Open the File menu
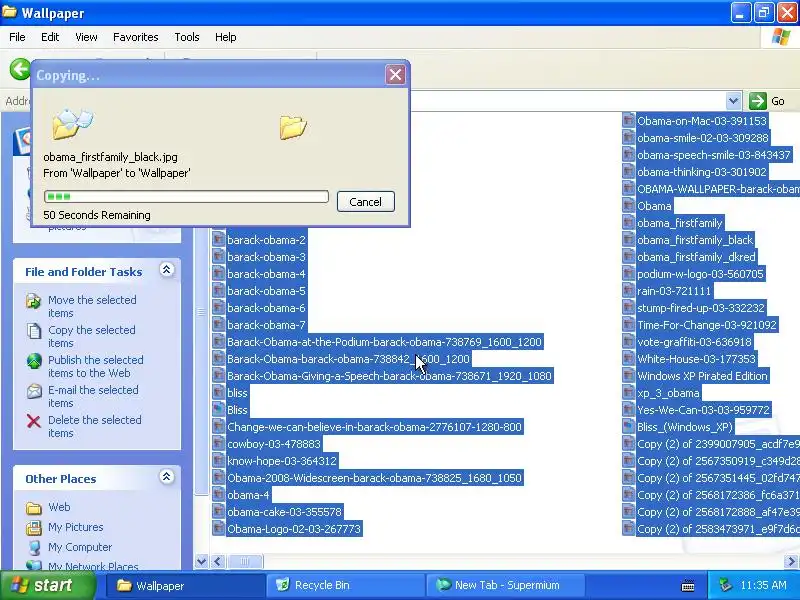The width and height of the screenshot is (800, 600). click(x=17, y=37)
